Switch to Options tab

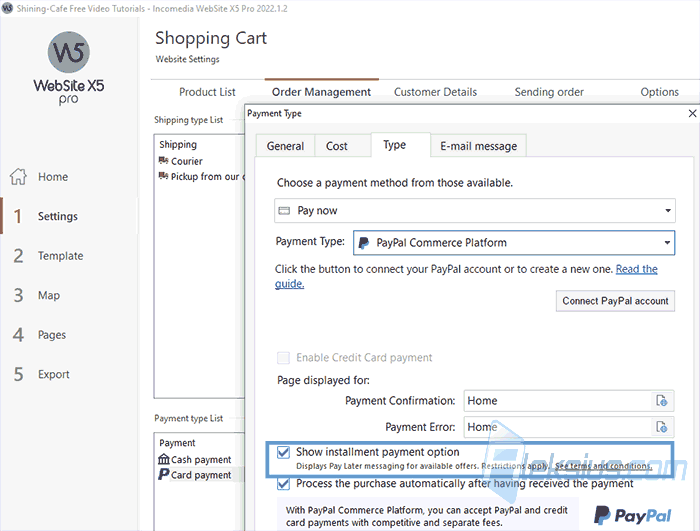pyautogui.click(x=659, y=92)
